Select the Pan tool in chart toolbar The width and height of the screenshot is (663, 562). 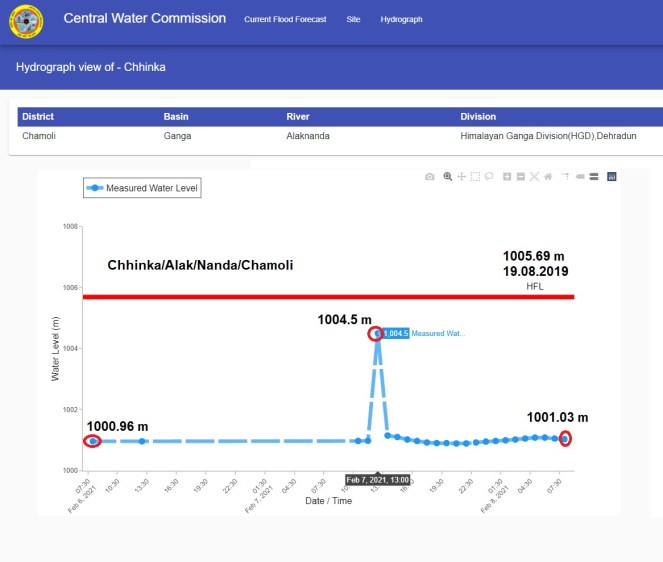click(x=461, y=177)
